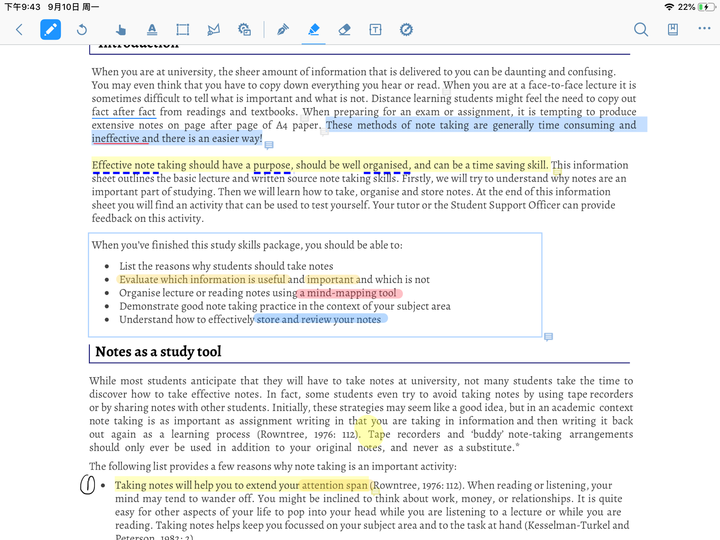The height and width of the screenshot is (540, 720).
Task: Select the pointing hand tool
Action: tap(121, 30)
